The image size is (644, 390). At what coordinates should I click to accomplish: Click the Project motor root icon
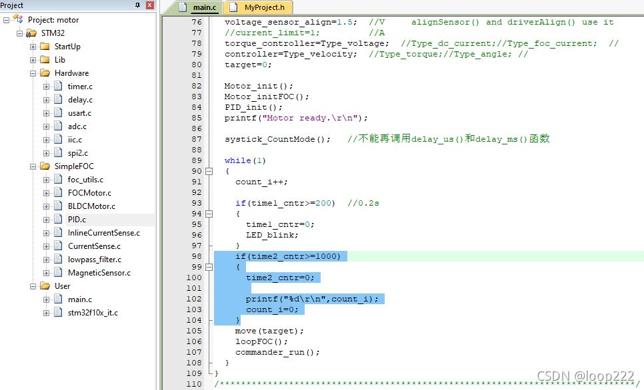point(18,19)
